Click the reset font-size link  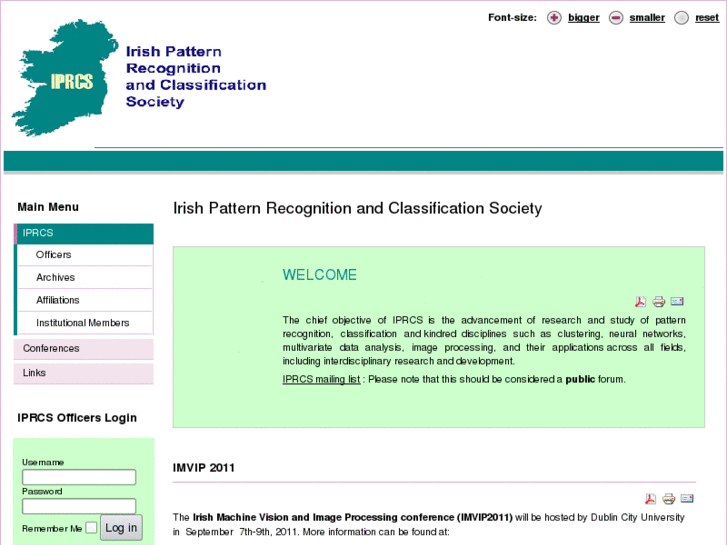707,18
